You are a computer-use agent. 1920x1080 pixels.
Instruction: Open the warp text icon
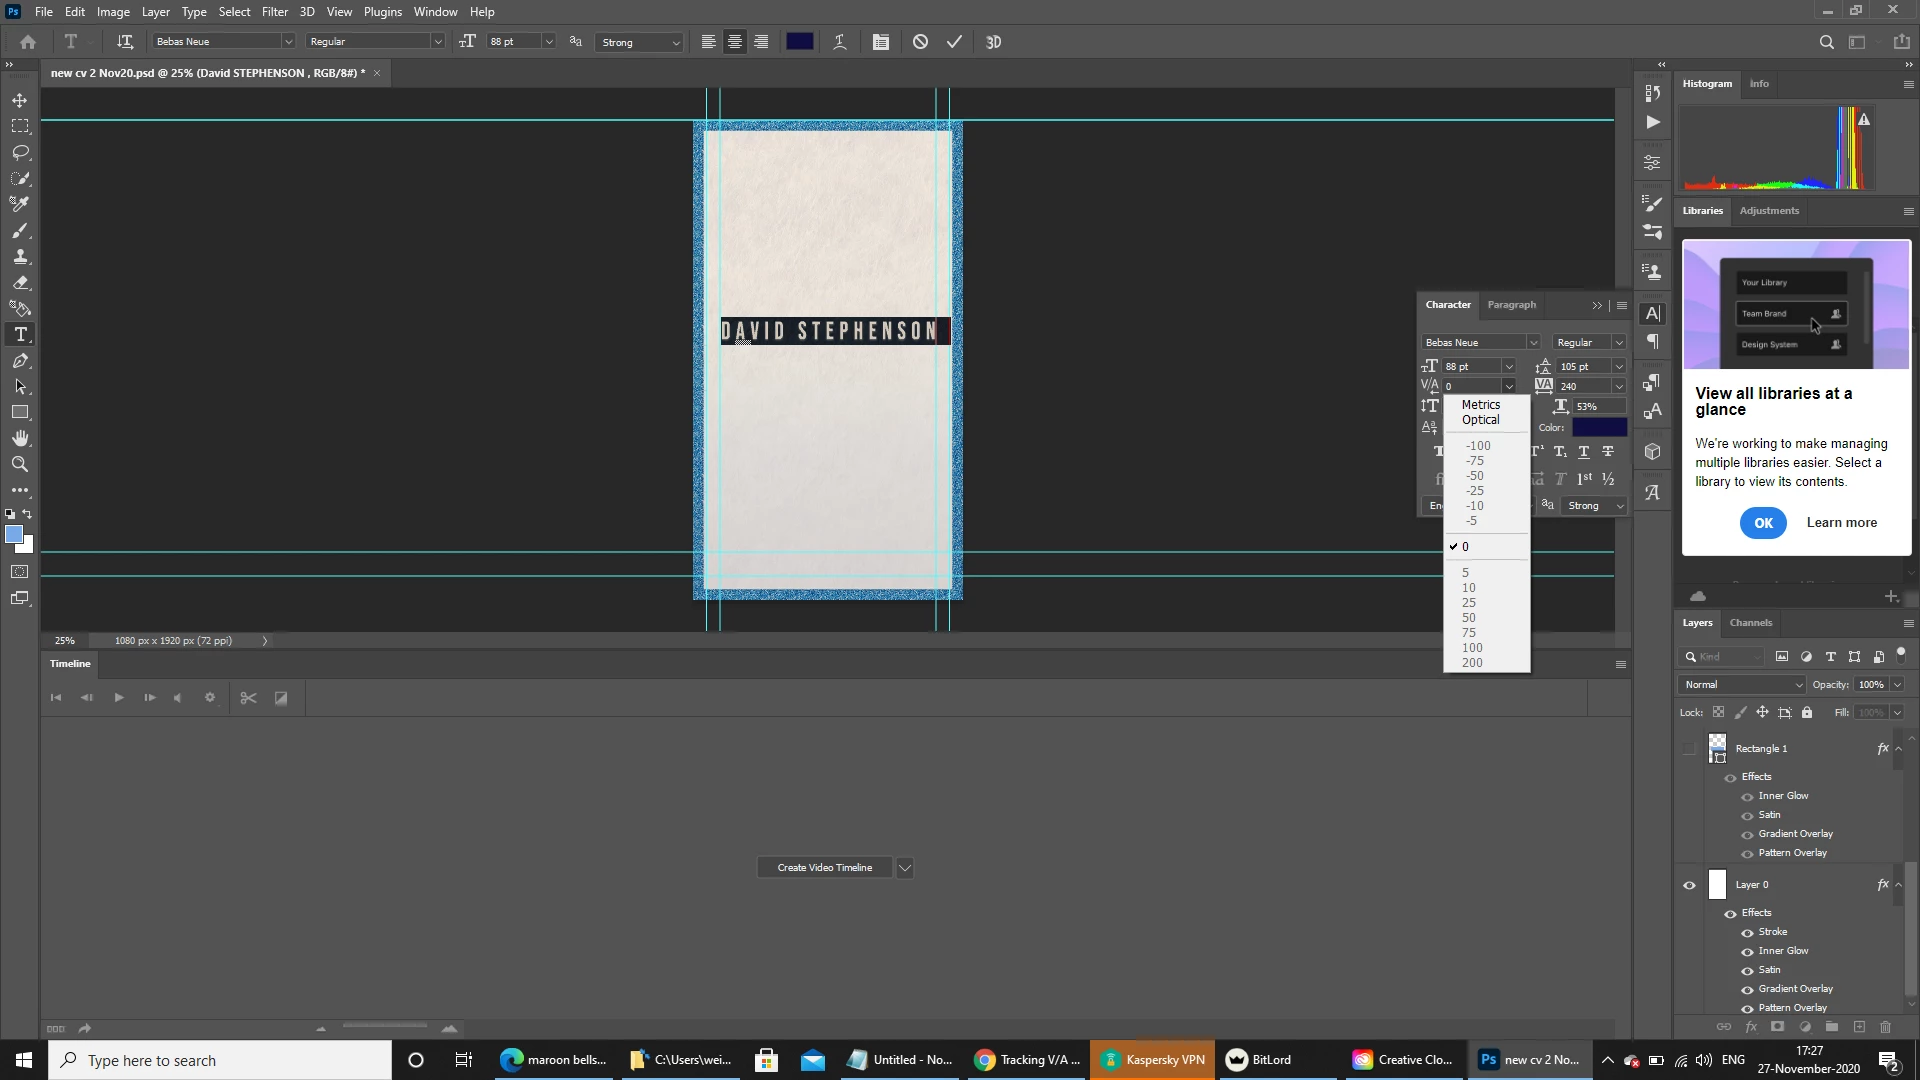coord(840,42)
